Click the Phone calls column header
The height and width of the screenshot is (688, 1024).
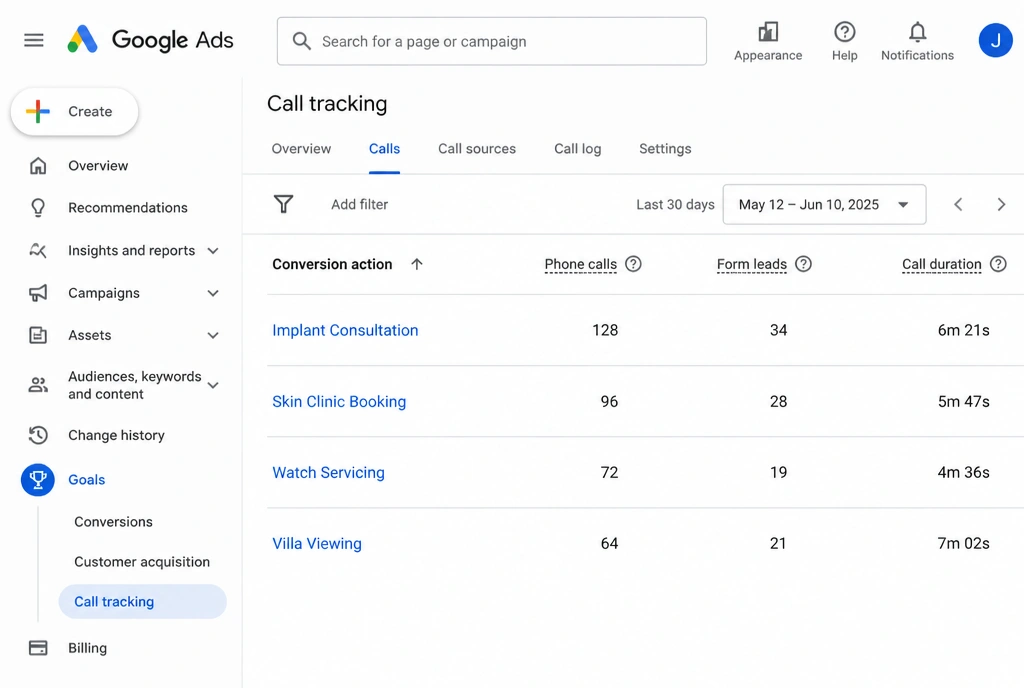(x=581, y=264)
